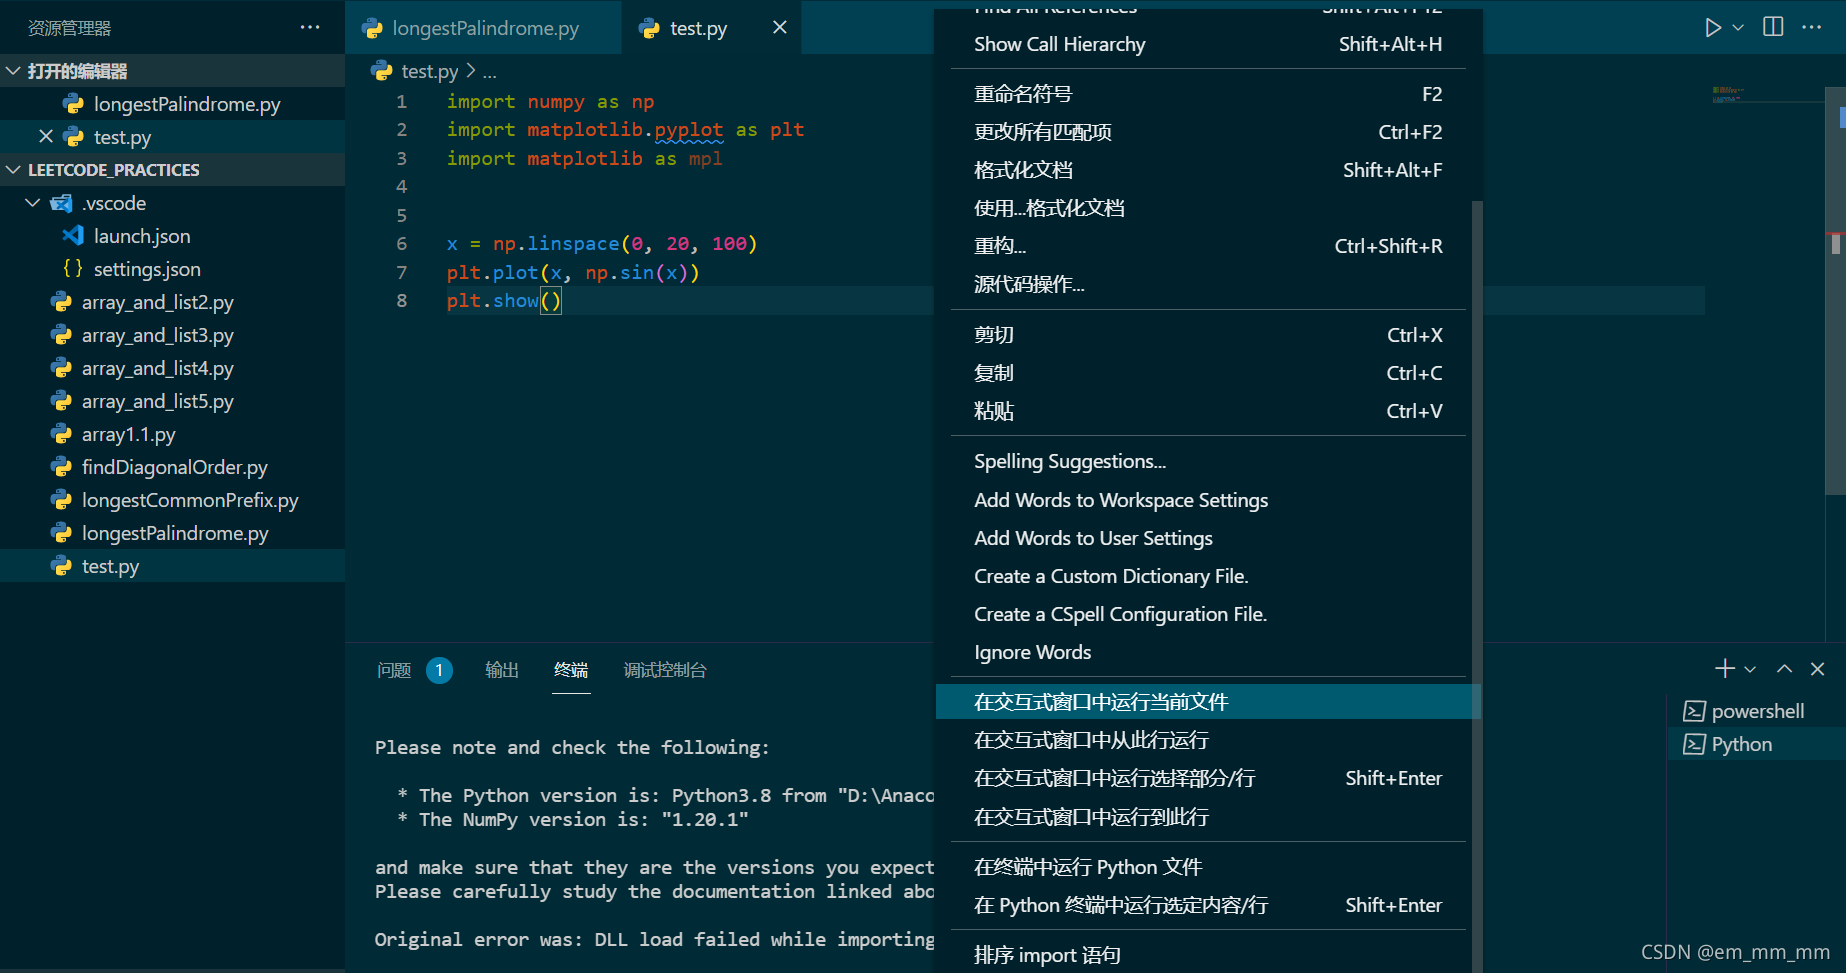This screenshot has width=1846, height=973.
Task: Choose 粘贴 from context menu
Action: click(x=1208, y=411)
